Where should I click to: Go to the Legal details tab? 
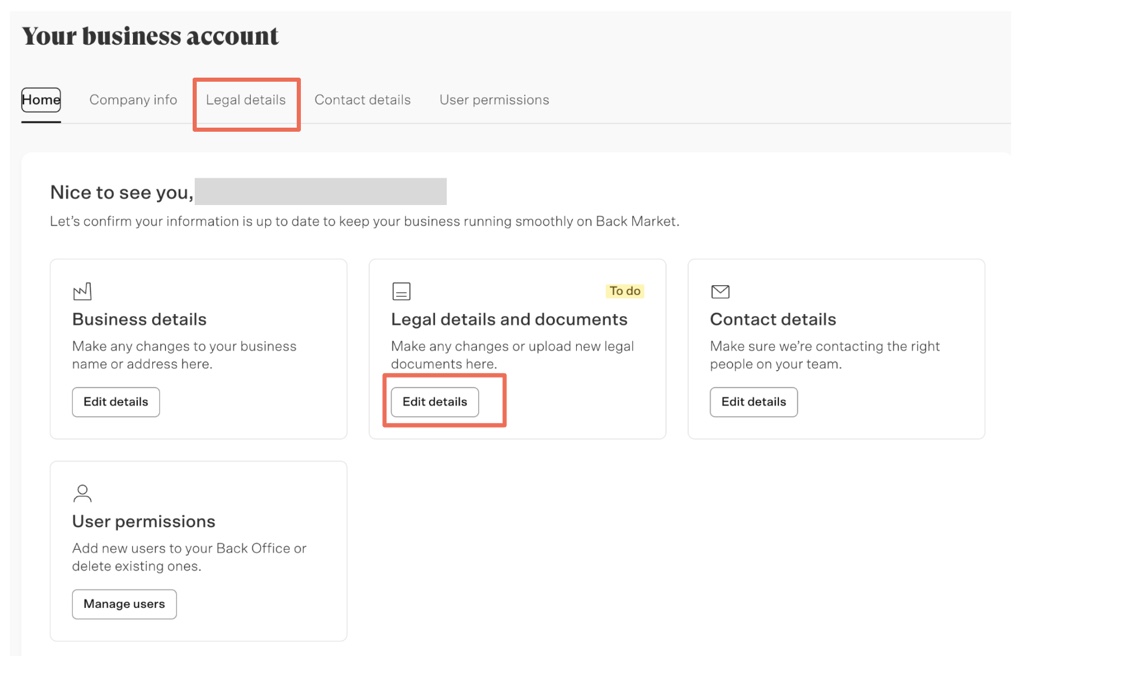(246, 100)
